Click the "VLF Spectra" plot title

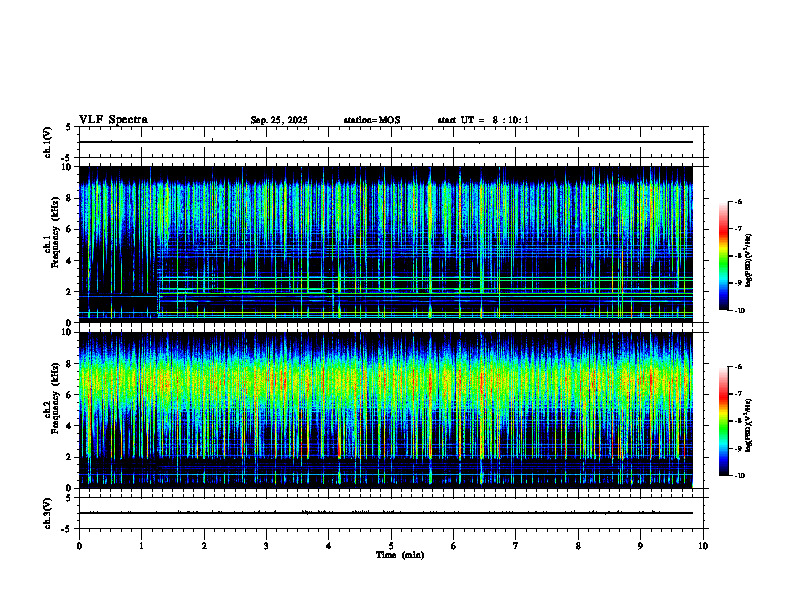113,120
